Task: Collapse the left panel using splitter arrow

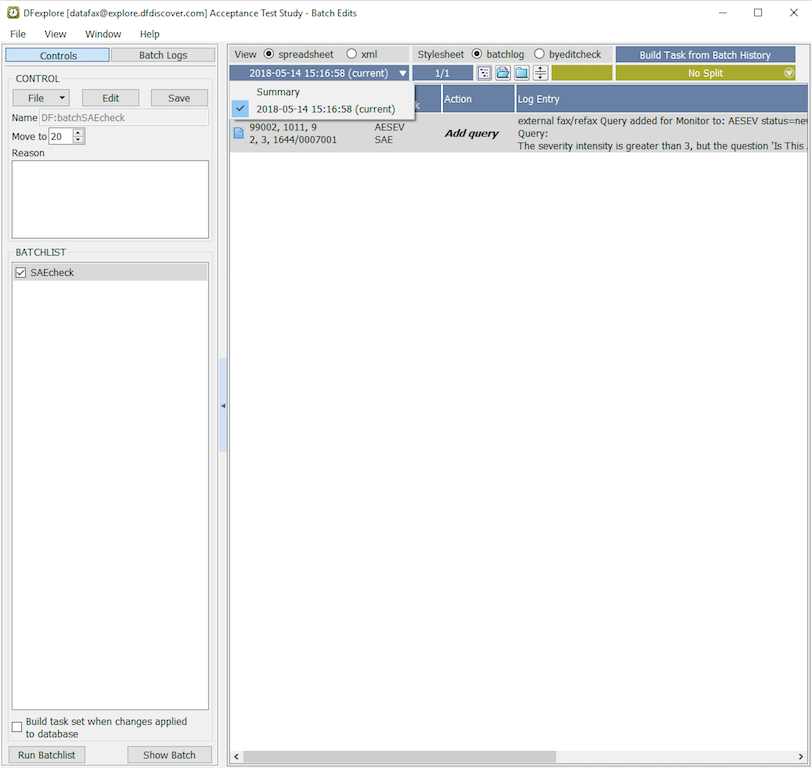Action: point(223,406)
